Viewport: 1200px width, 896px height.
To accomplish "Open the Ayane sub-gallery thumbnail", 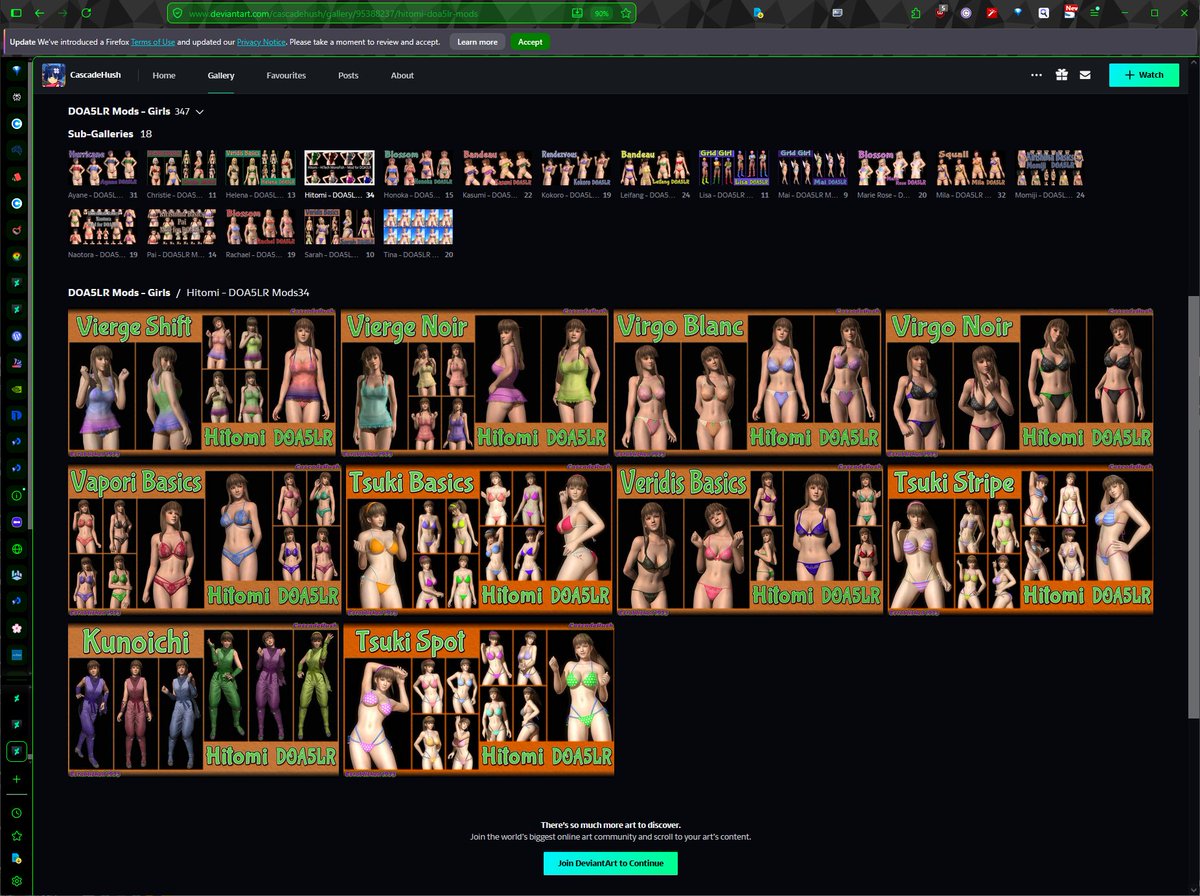I will 103,168.
